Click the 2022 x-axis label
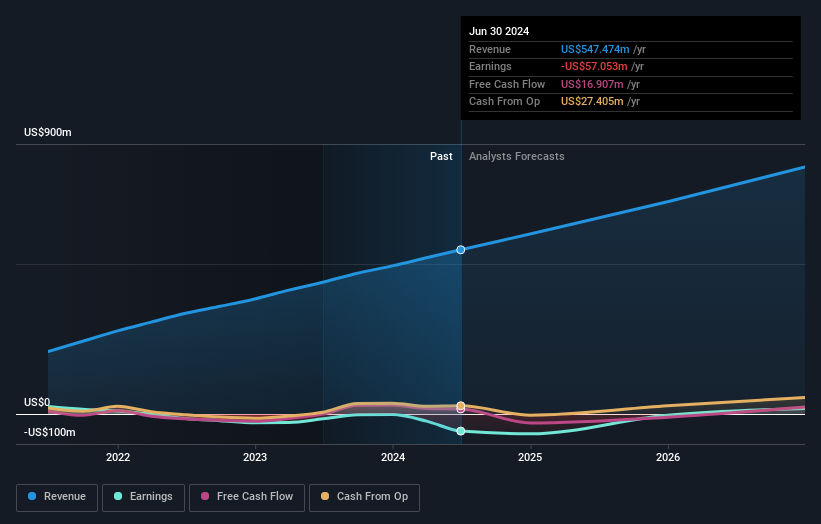Screen dimensions: 821x524 [x=118, y=458]
